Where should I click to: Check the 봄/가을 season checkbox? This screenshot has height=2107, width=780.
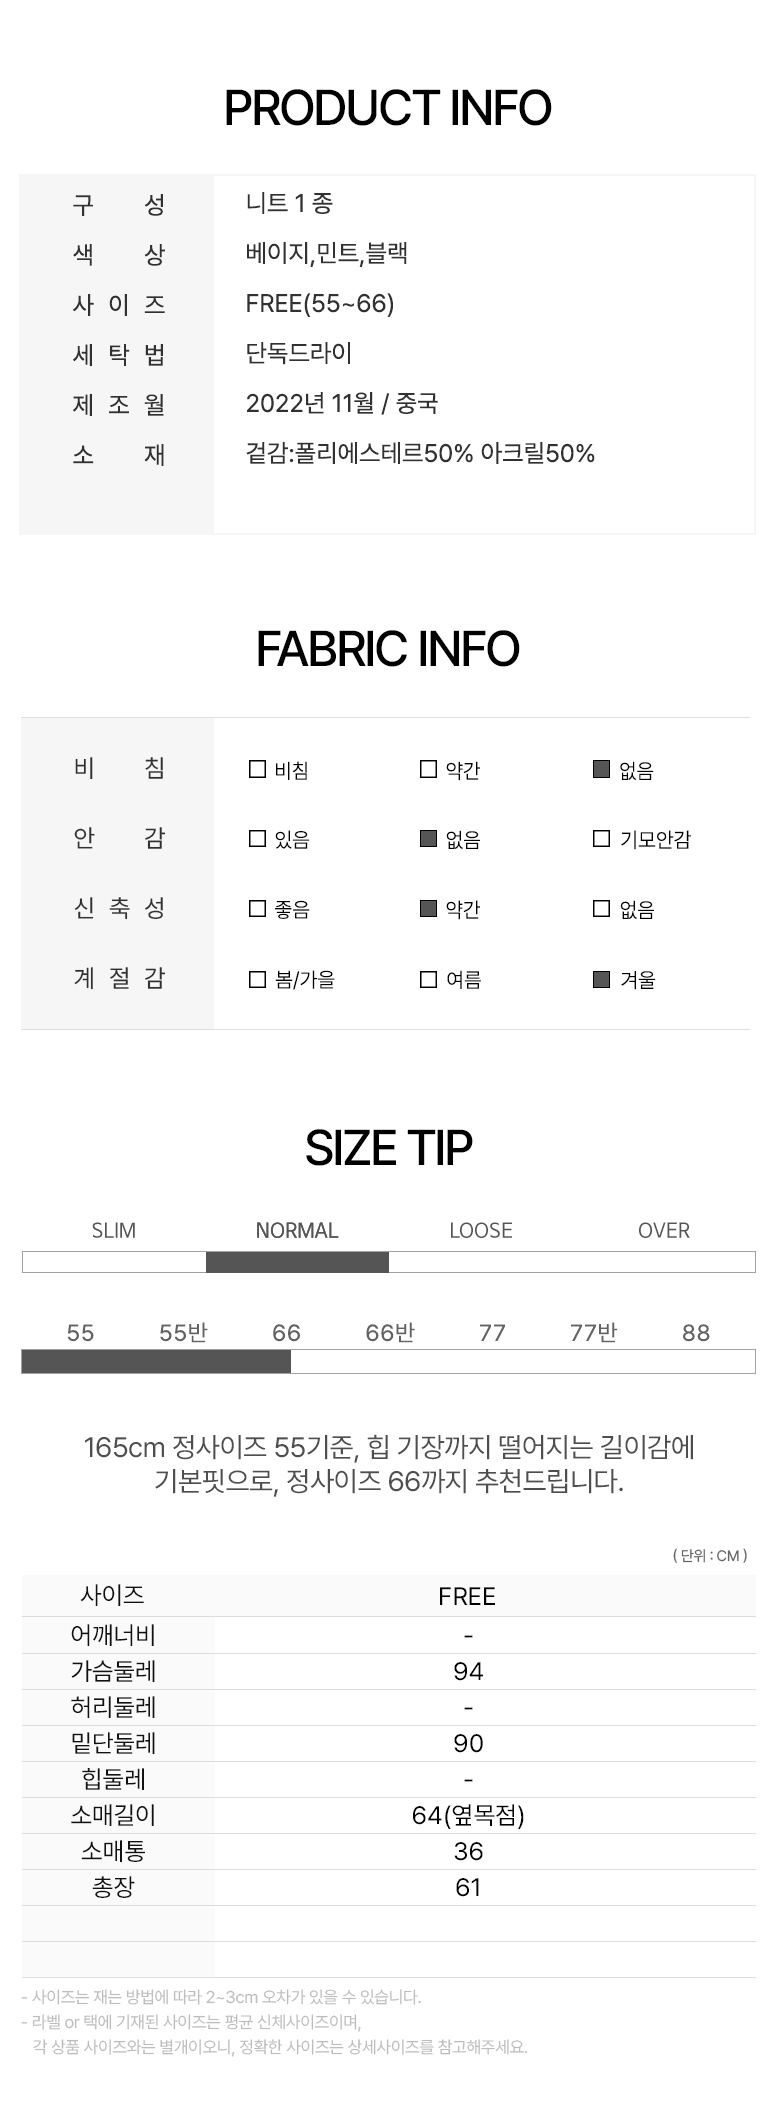pos(257,979)
